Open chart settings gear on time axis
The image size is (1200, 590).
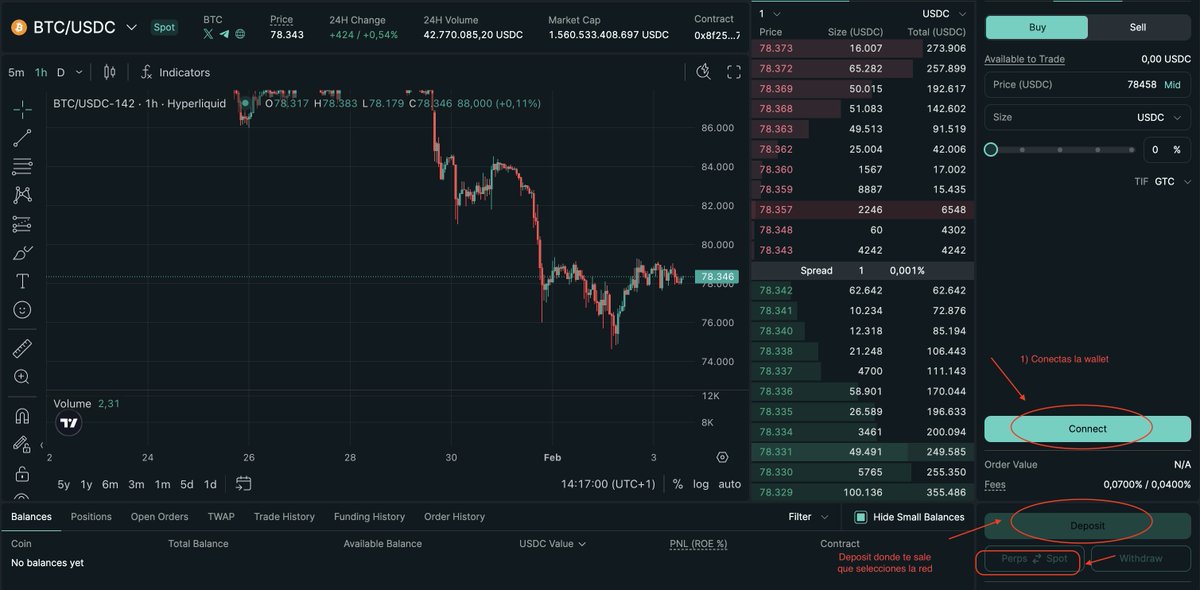coord(723,457)
